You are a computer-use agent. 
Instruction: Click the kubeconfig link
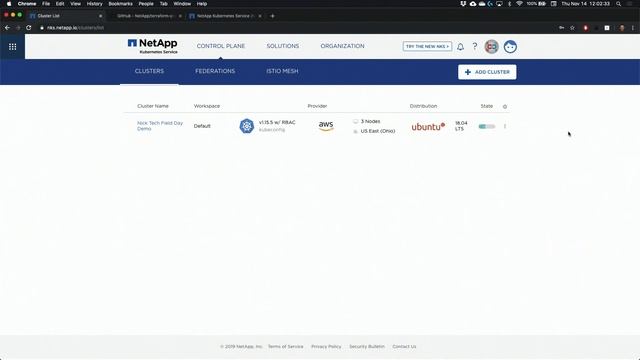(x=272, y=130)
